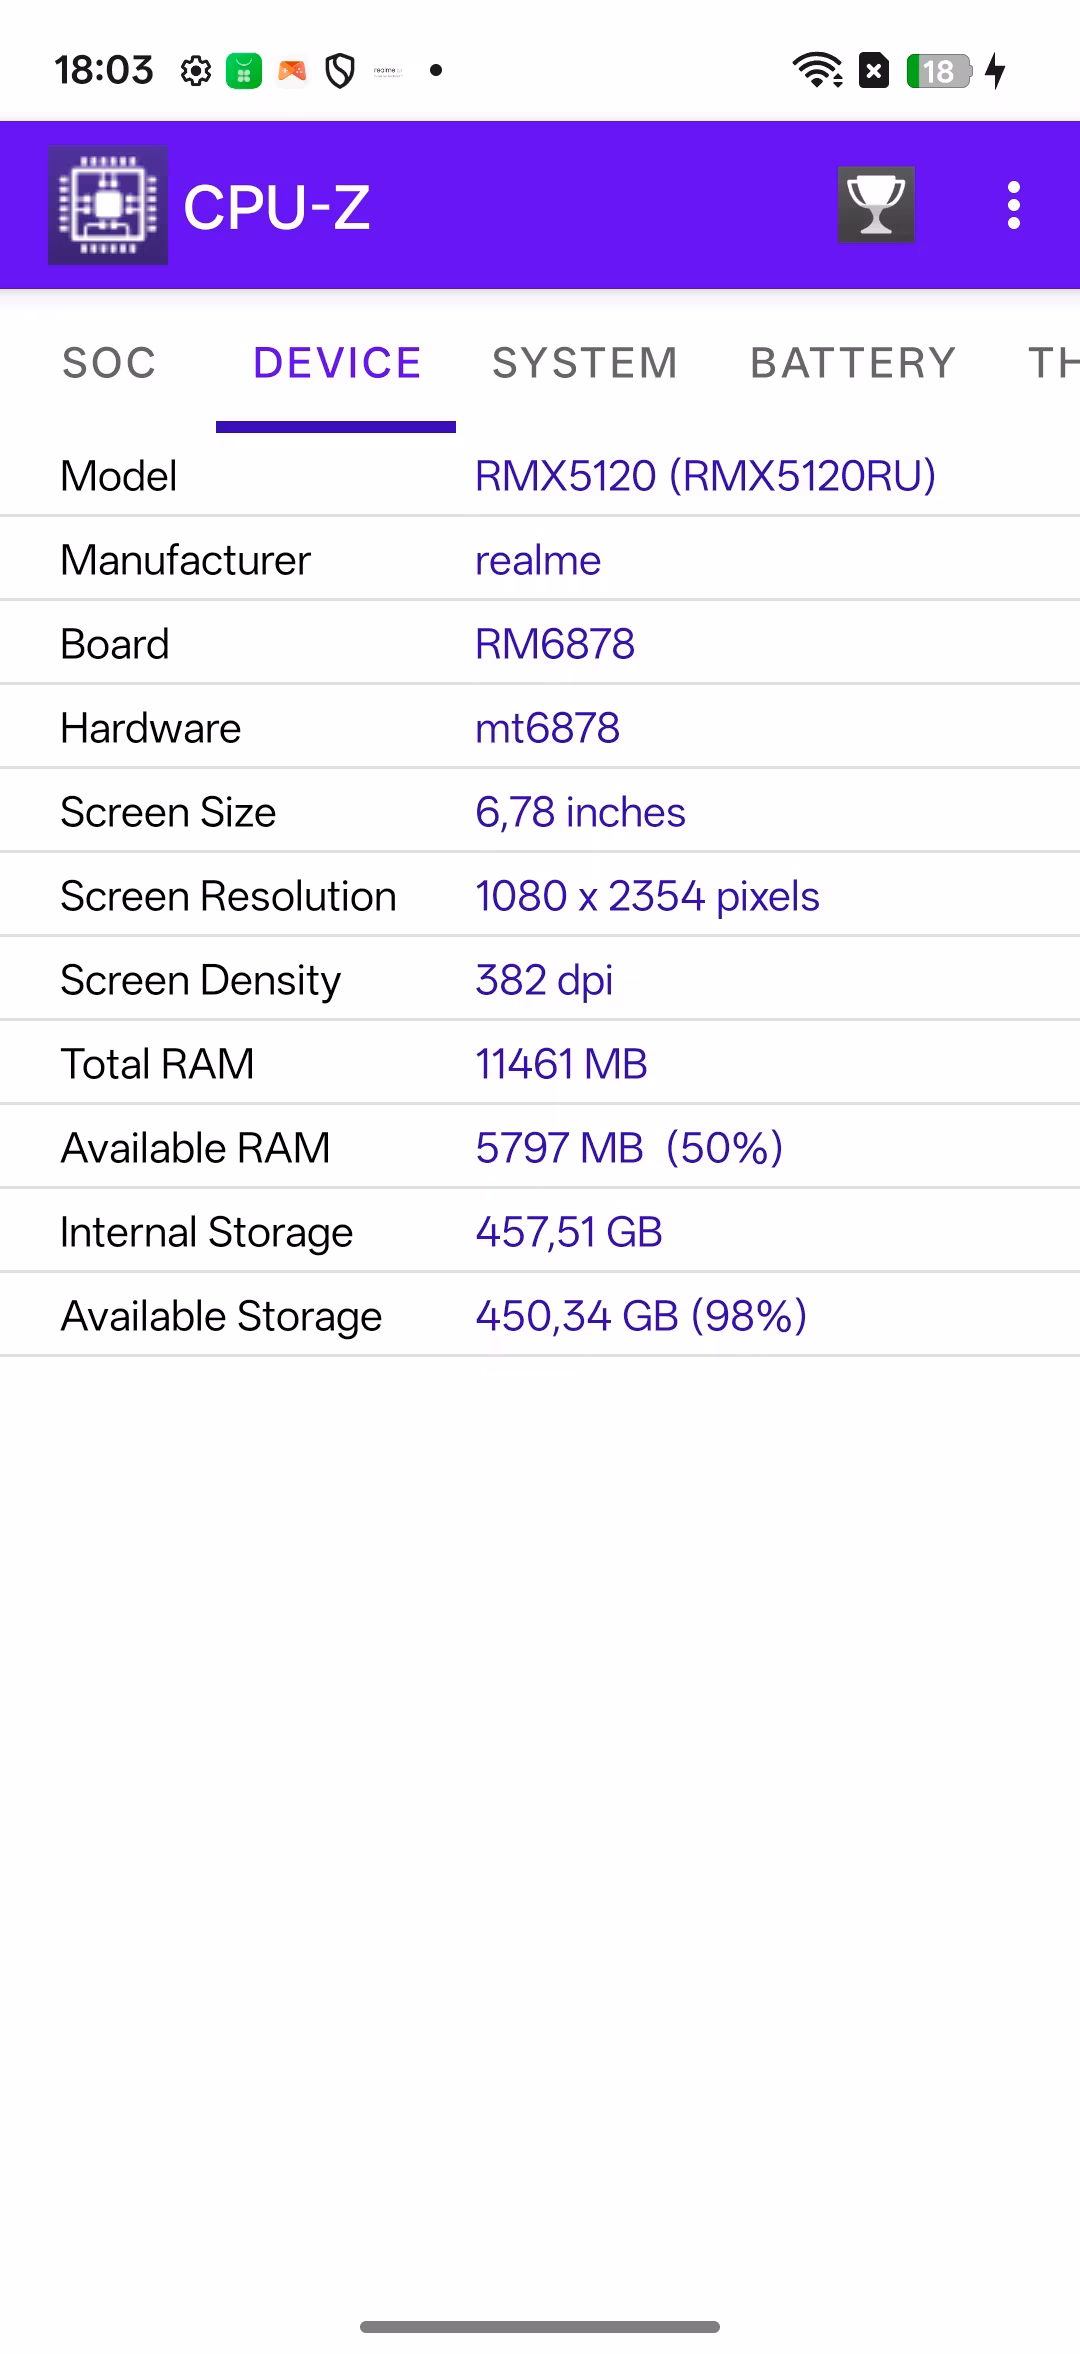
Task: Open the BATTERY tab
Action: [x=853, y=363]
